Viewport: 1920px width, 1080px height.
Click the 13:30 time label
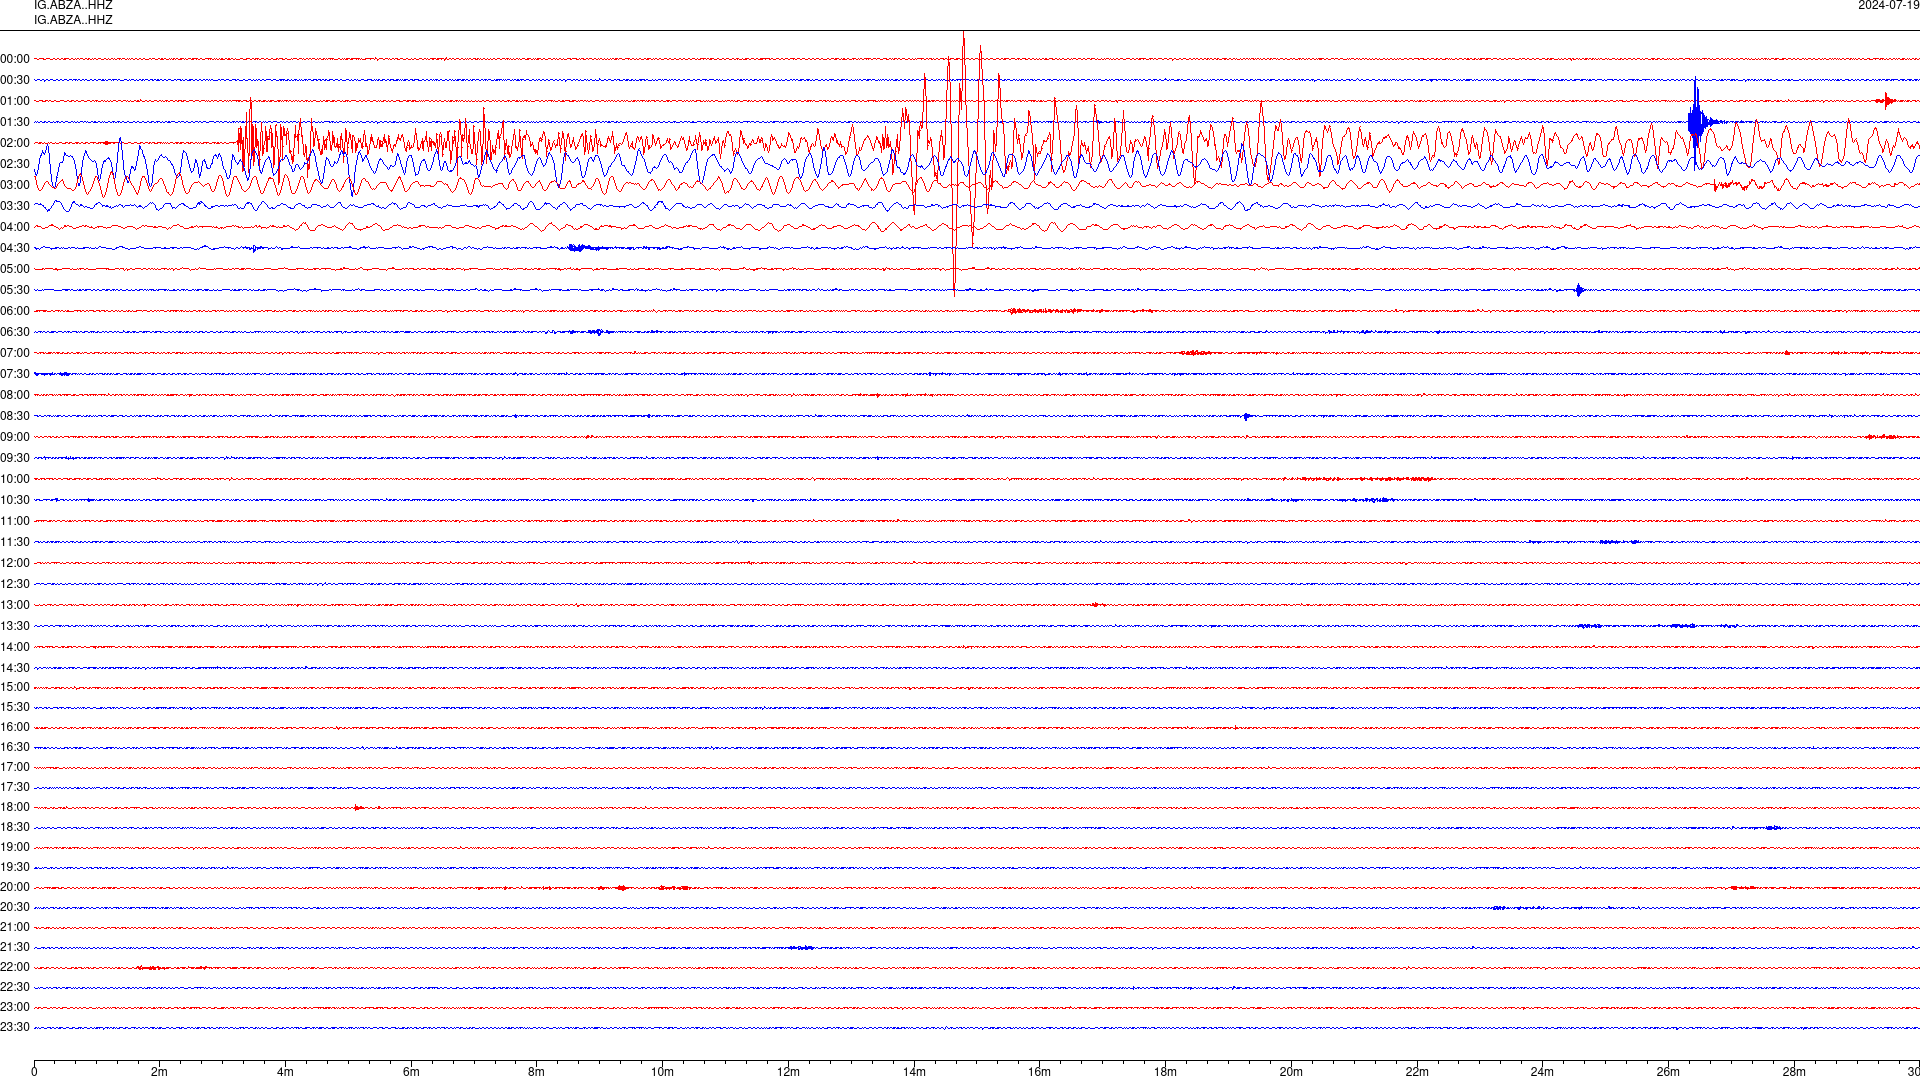click(15, 626)
